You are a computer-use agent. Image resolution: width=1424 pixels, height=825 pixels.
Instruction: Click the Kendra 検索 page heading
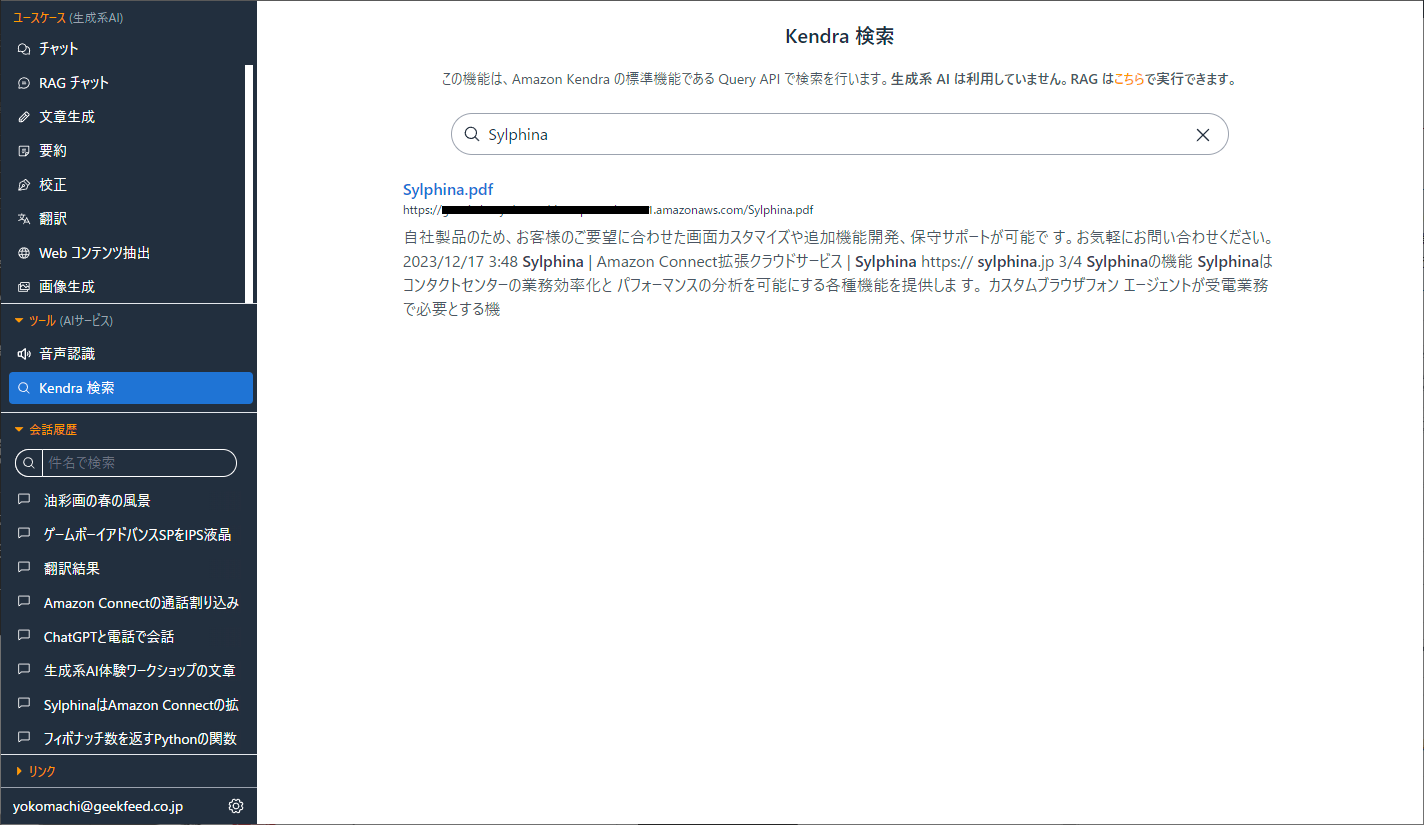[x=840, y=37]
